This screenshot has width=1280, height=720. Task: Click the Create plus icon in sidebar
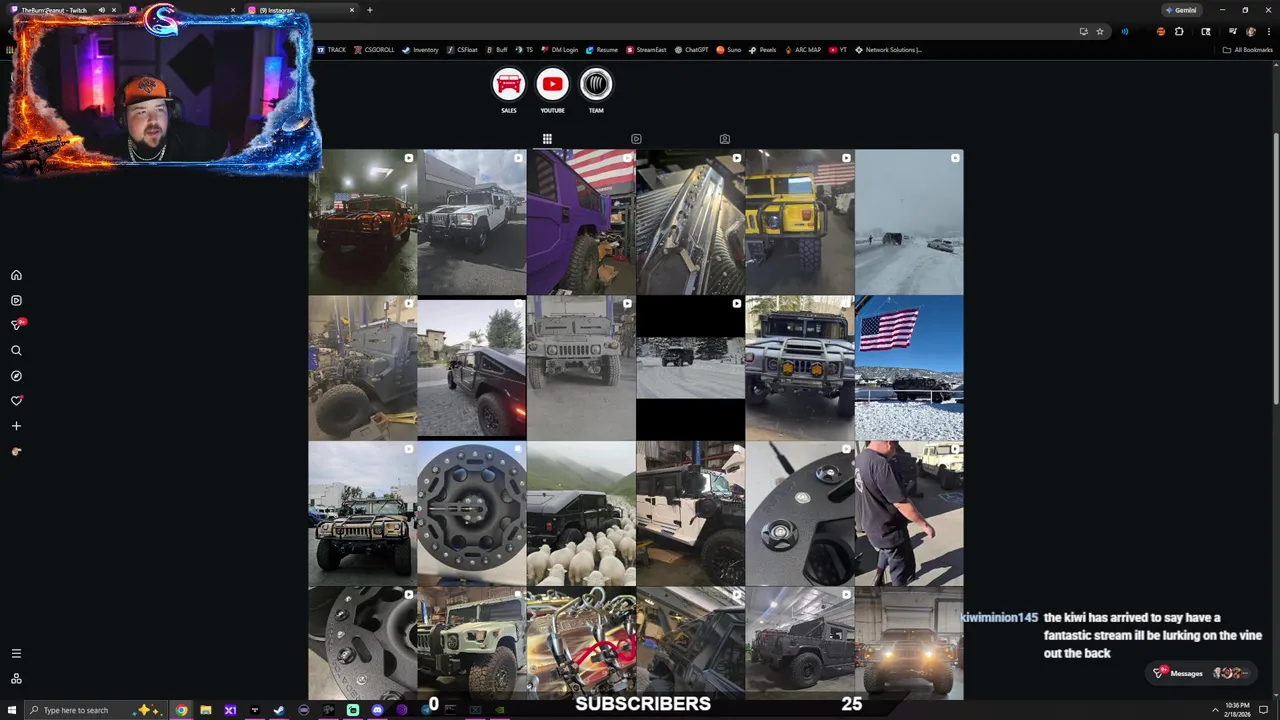click(x=16, y=426)
